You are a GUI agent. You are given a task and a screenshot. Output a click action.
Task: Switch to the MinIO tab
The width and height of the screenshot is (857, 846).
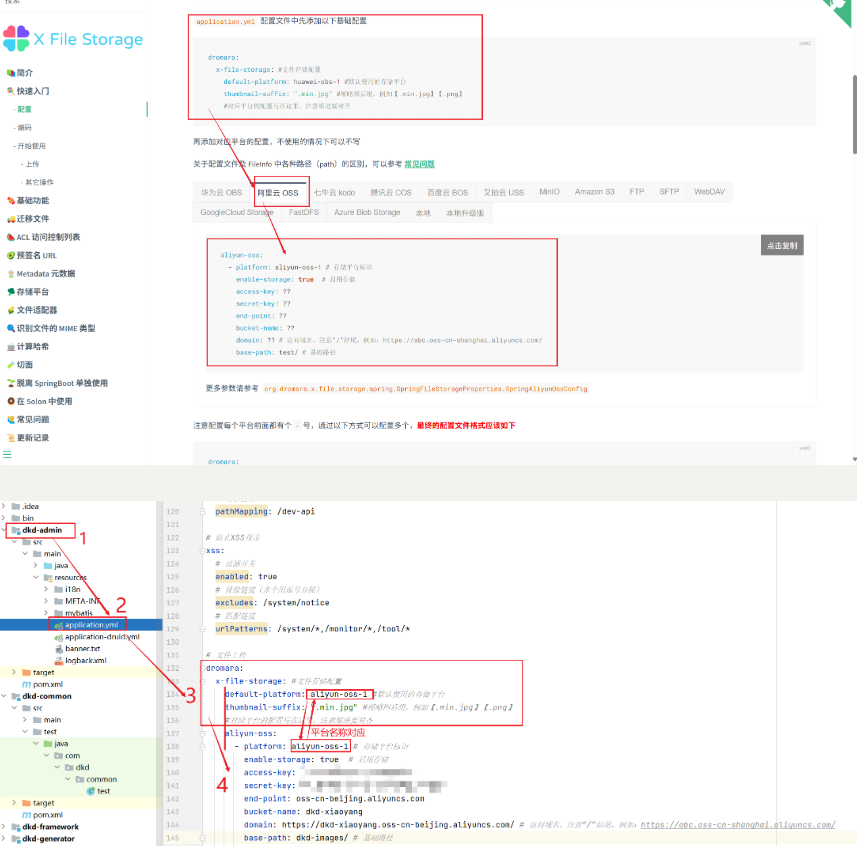coord(549,192)
